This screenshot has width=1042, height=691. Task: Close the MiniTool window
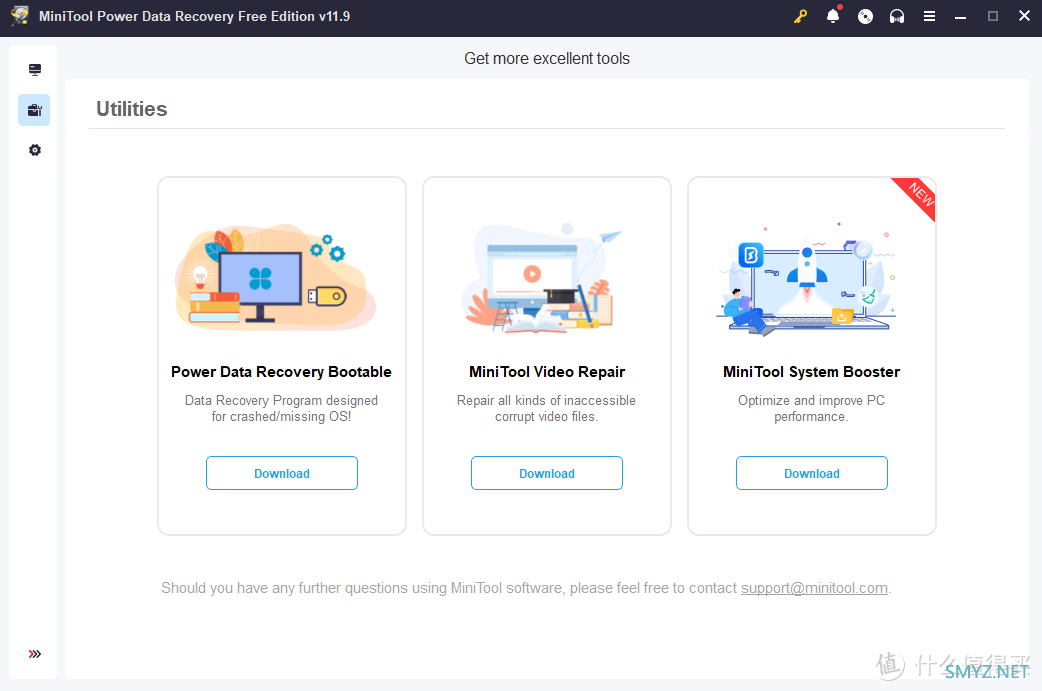coord(1025,16)
